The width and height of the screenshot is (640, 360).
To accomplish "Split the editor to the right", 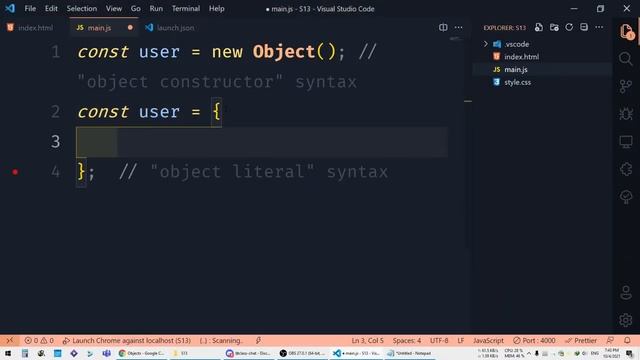I will tap(443, 27).
